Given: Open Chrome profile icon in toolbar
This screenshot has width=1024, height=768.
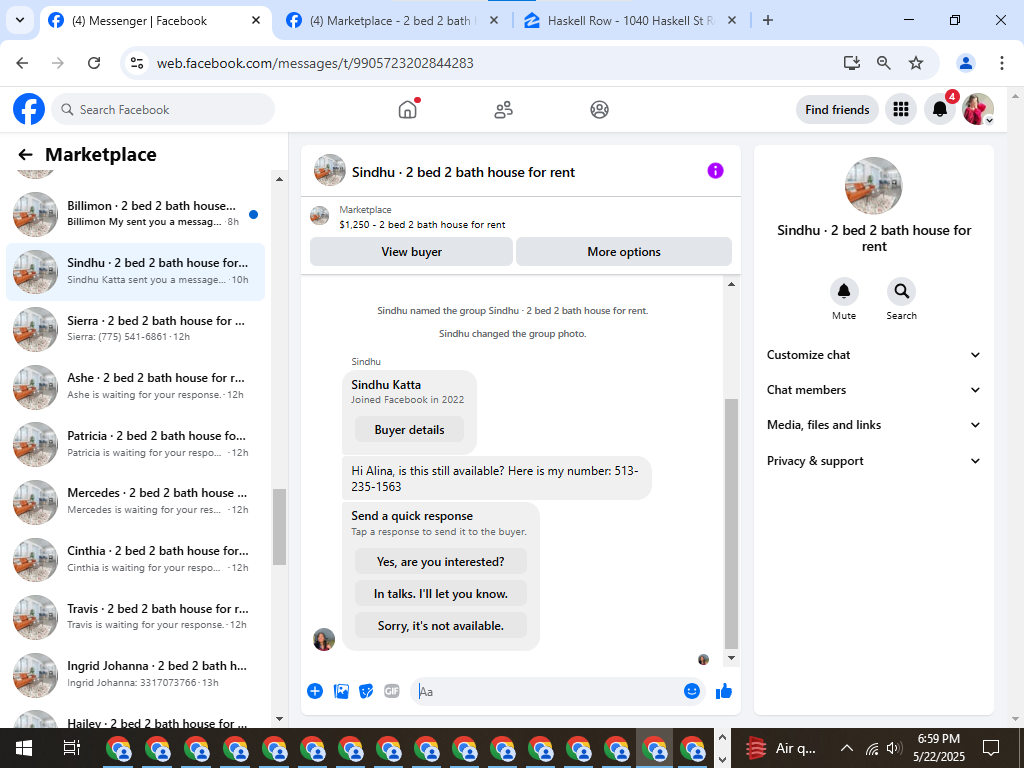Looking at the screenshot, I should [x=966, y=63].
